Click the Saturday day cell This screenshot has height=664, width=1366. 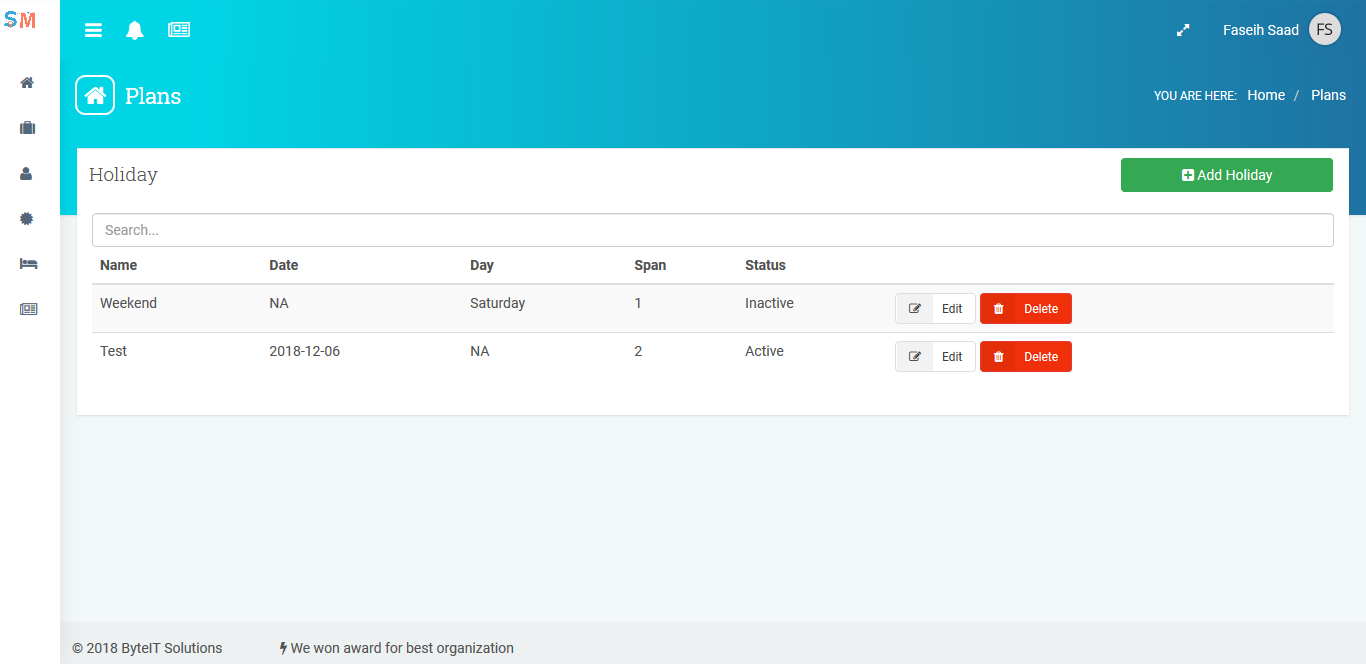coord(497,303)
